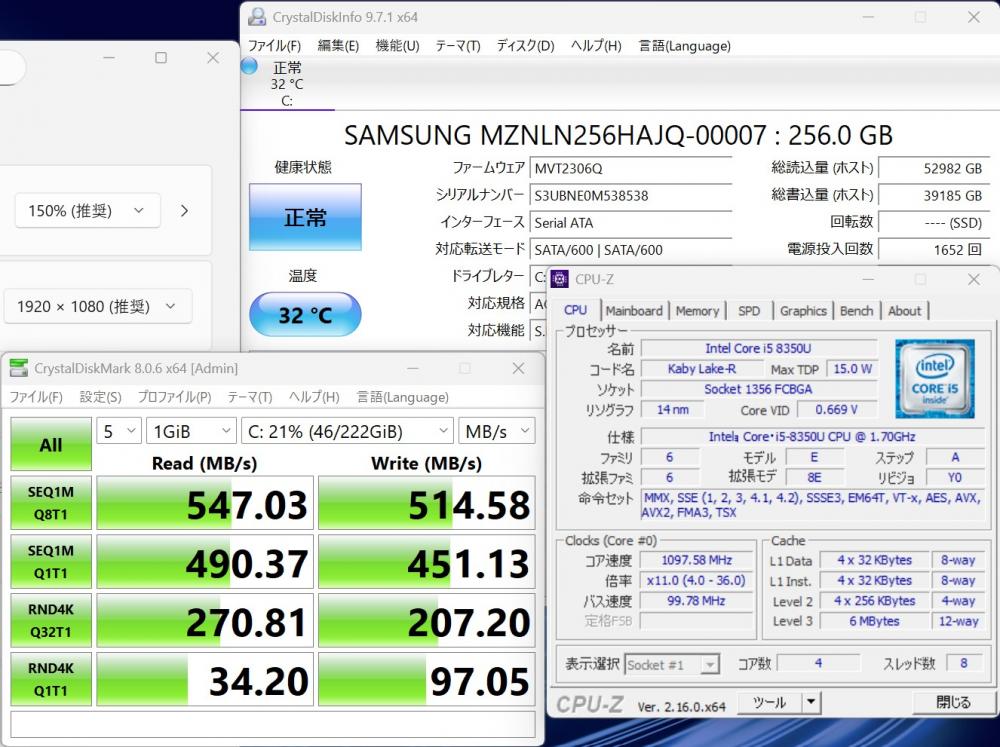The height and width of the screenshot is (747, 1000).
Task: Open the MB/s unit dropdown
Action: pyautogui.click(x=497, y=431)
